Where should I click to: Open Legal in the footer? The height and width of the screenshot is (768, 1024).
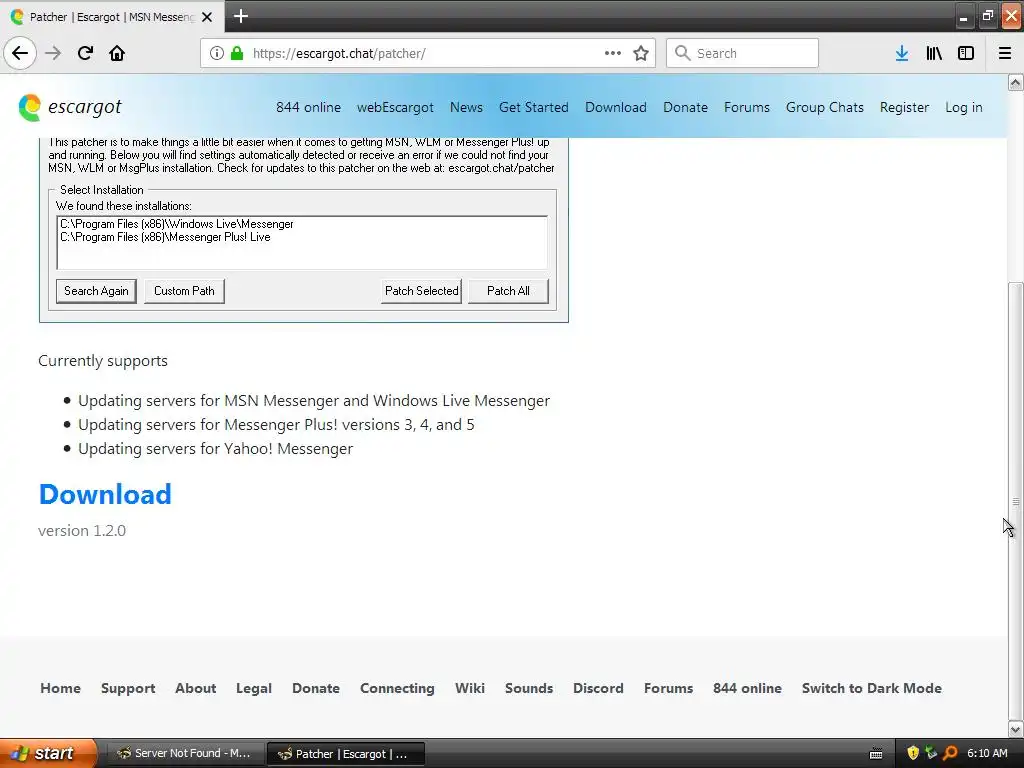pyautogui.click(x=253, y=688)
